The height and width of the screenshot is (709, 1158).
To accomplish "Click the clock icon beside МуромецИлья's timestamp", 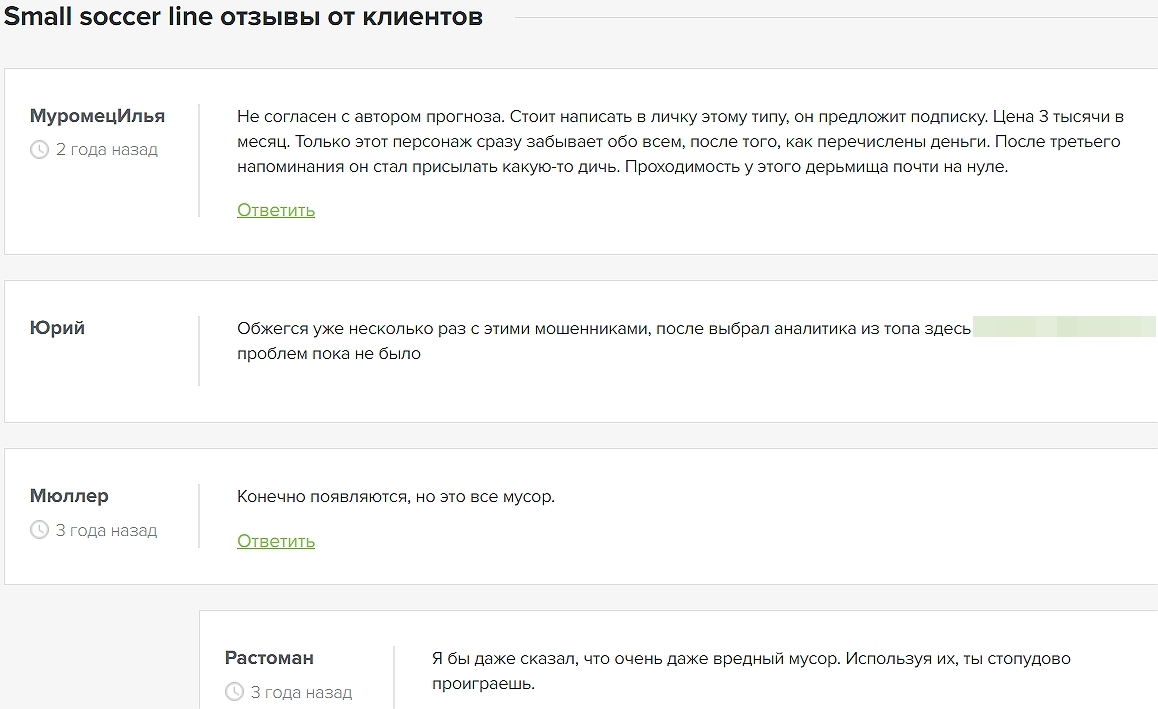I will (38, 149).
